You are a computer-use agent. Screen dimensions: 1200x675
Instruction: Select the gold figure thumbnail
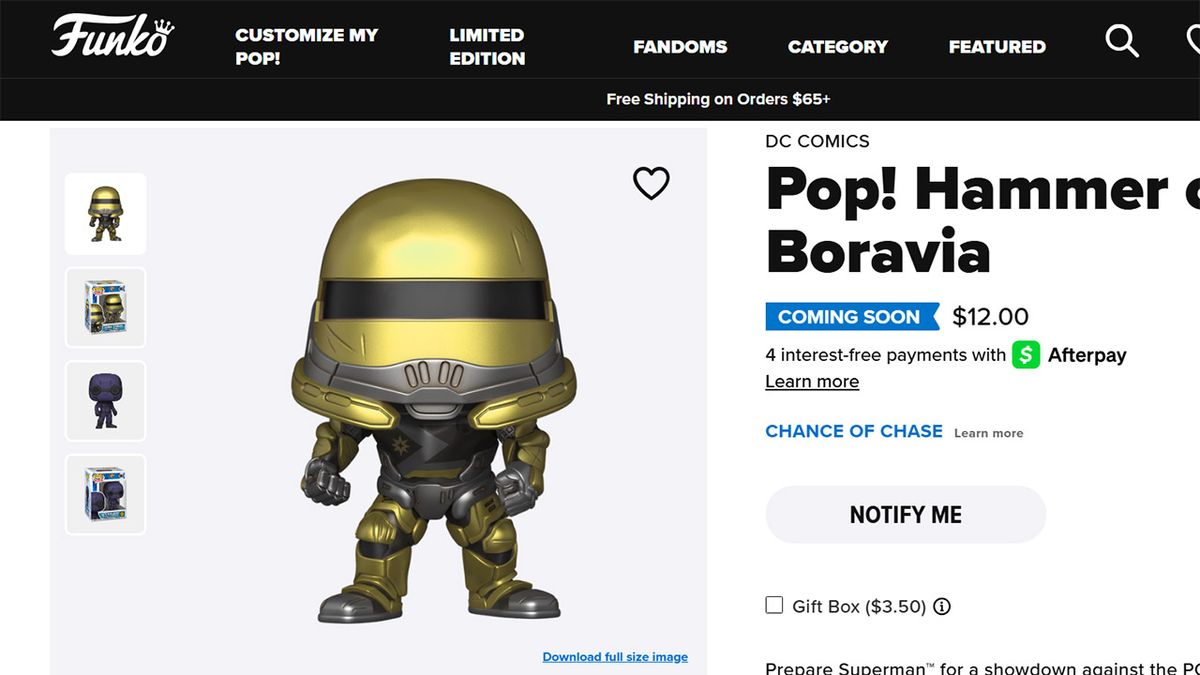point(106,214)
